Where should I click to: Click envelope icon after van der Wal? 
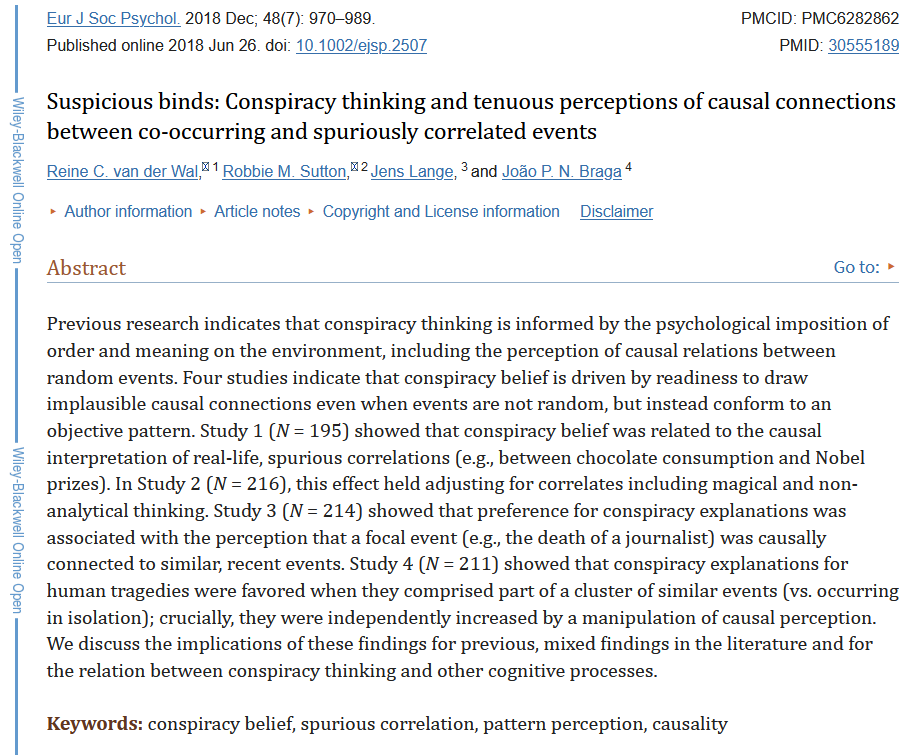(205, 167)
